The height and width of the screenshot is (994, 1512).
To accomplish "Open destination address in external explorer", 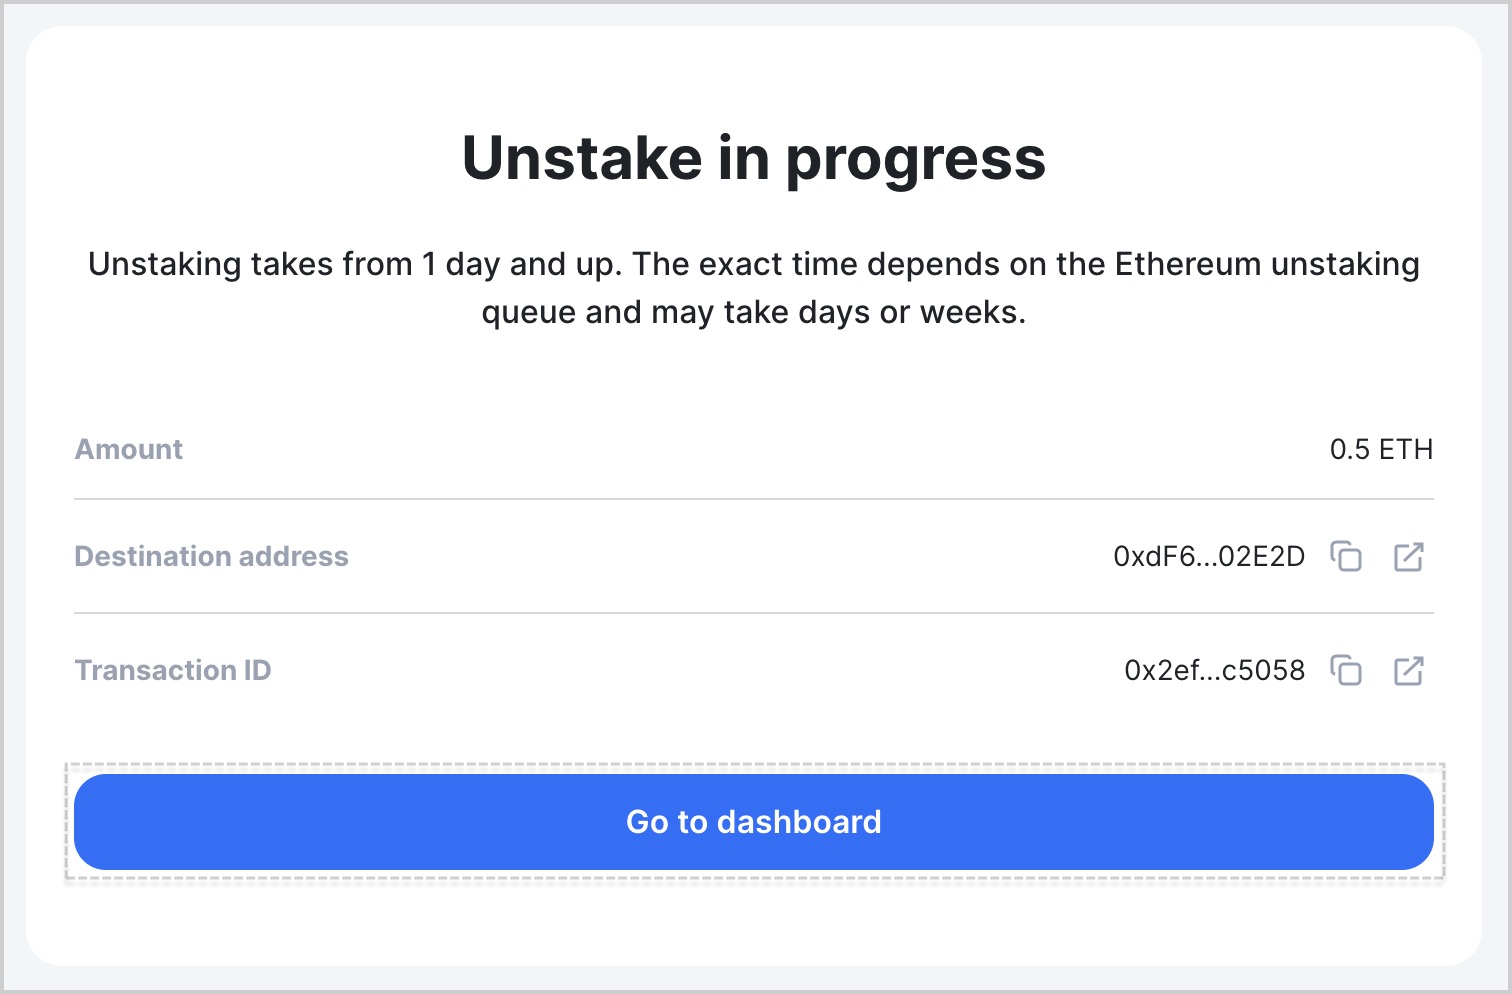I will click(1408, 556).
